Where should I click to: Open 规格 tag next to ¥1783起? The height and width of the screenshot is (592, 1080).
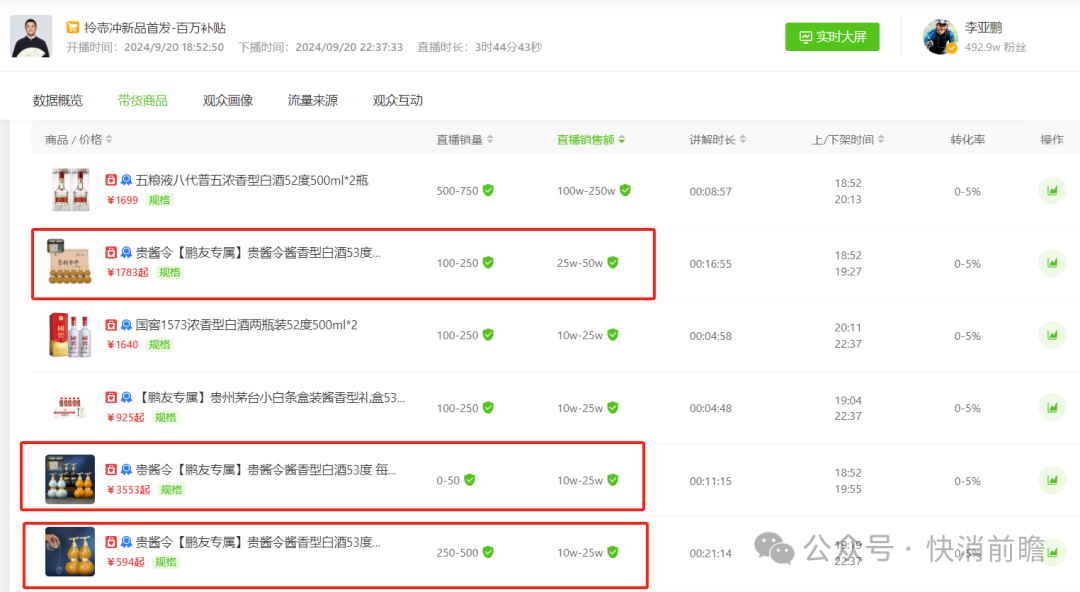(x=169, y=272)
